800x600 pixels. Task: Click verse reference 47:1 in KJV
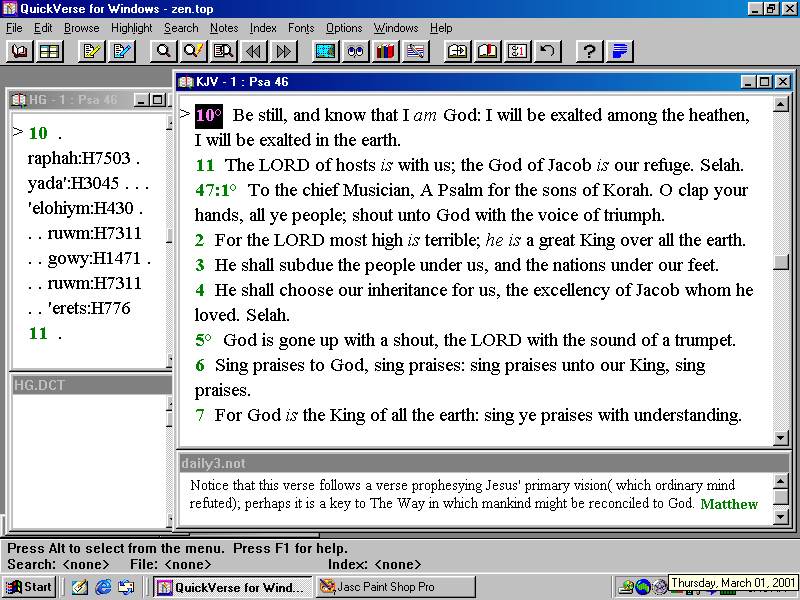tap(215, 190)
